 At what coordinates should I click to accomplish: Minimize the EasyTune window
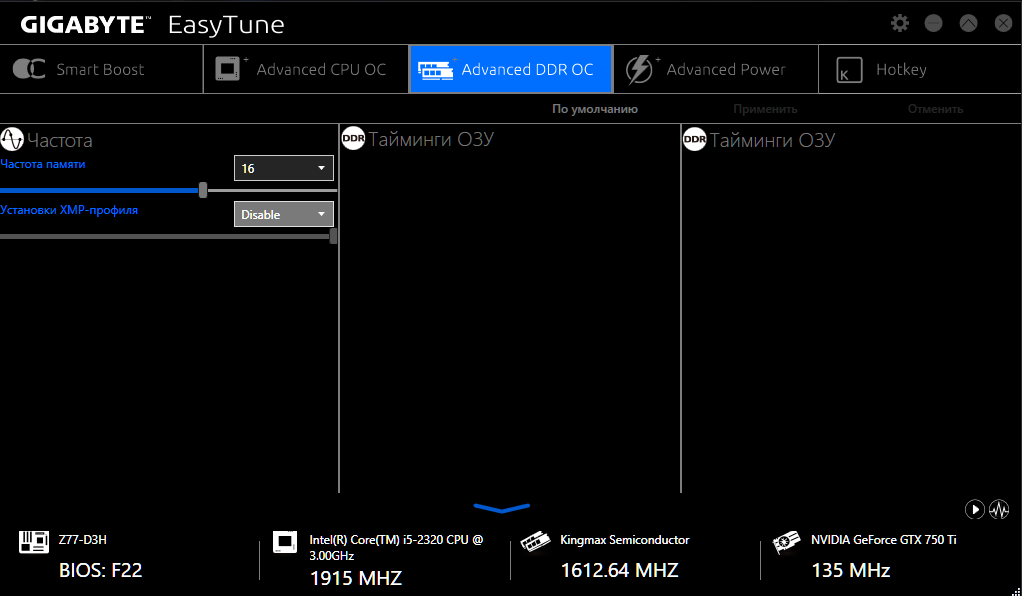933,23
